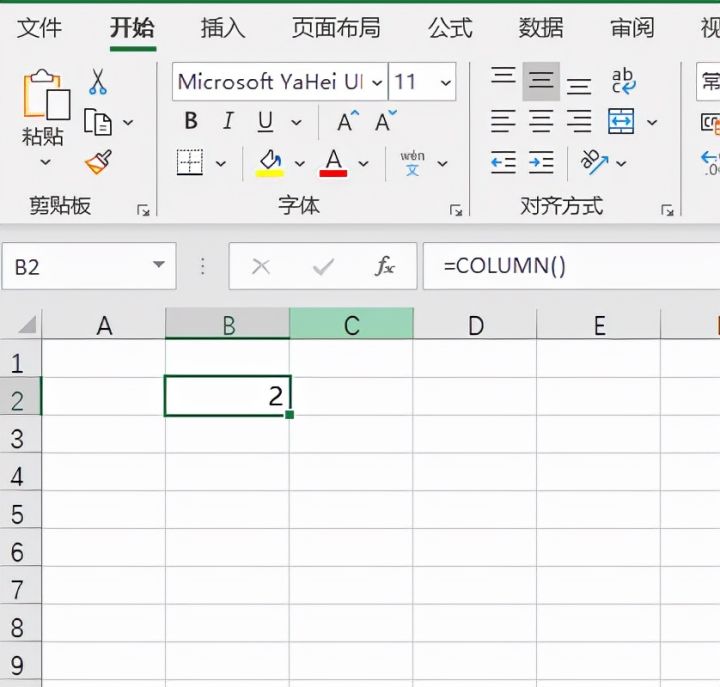Click the text orientation icon
Screen dimensions: 720x687
(x=594, y=163)
